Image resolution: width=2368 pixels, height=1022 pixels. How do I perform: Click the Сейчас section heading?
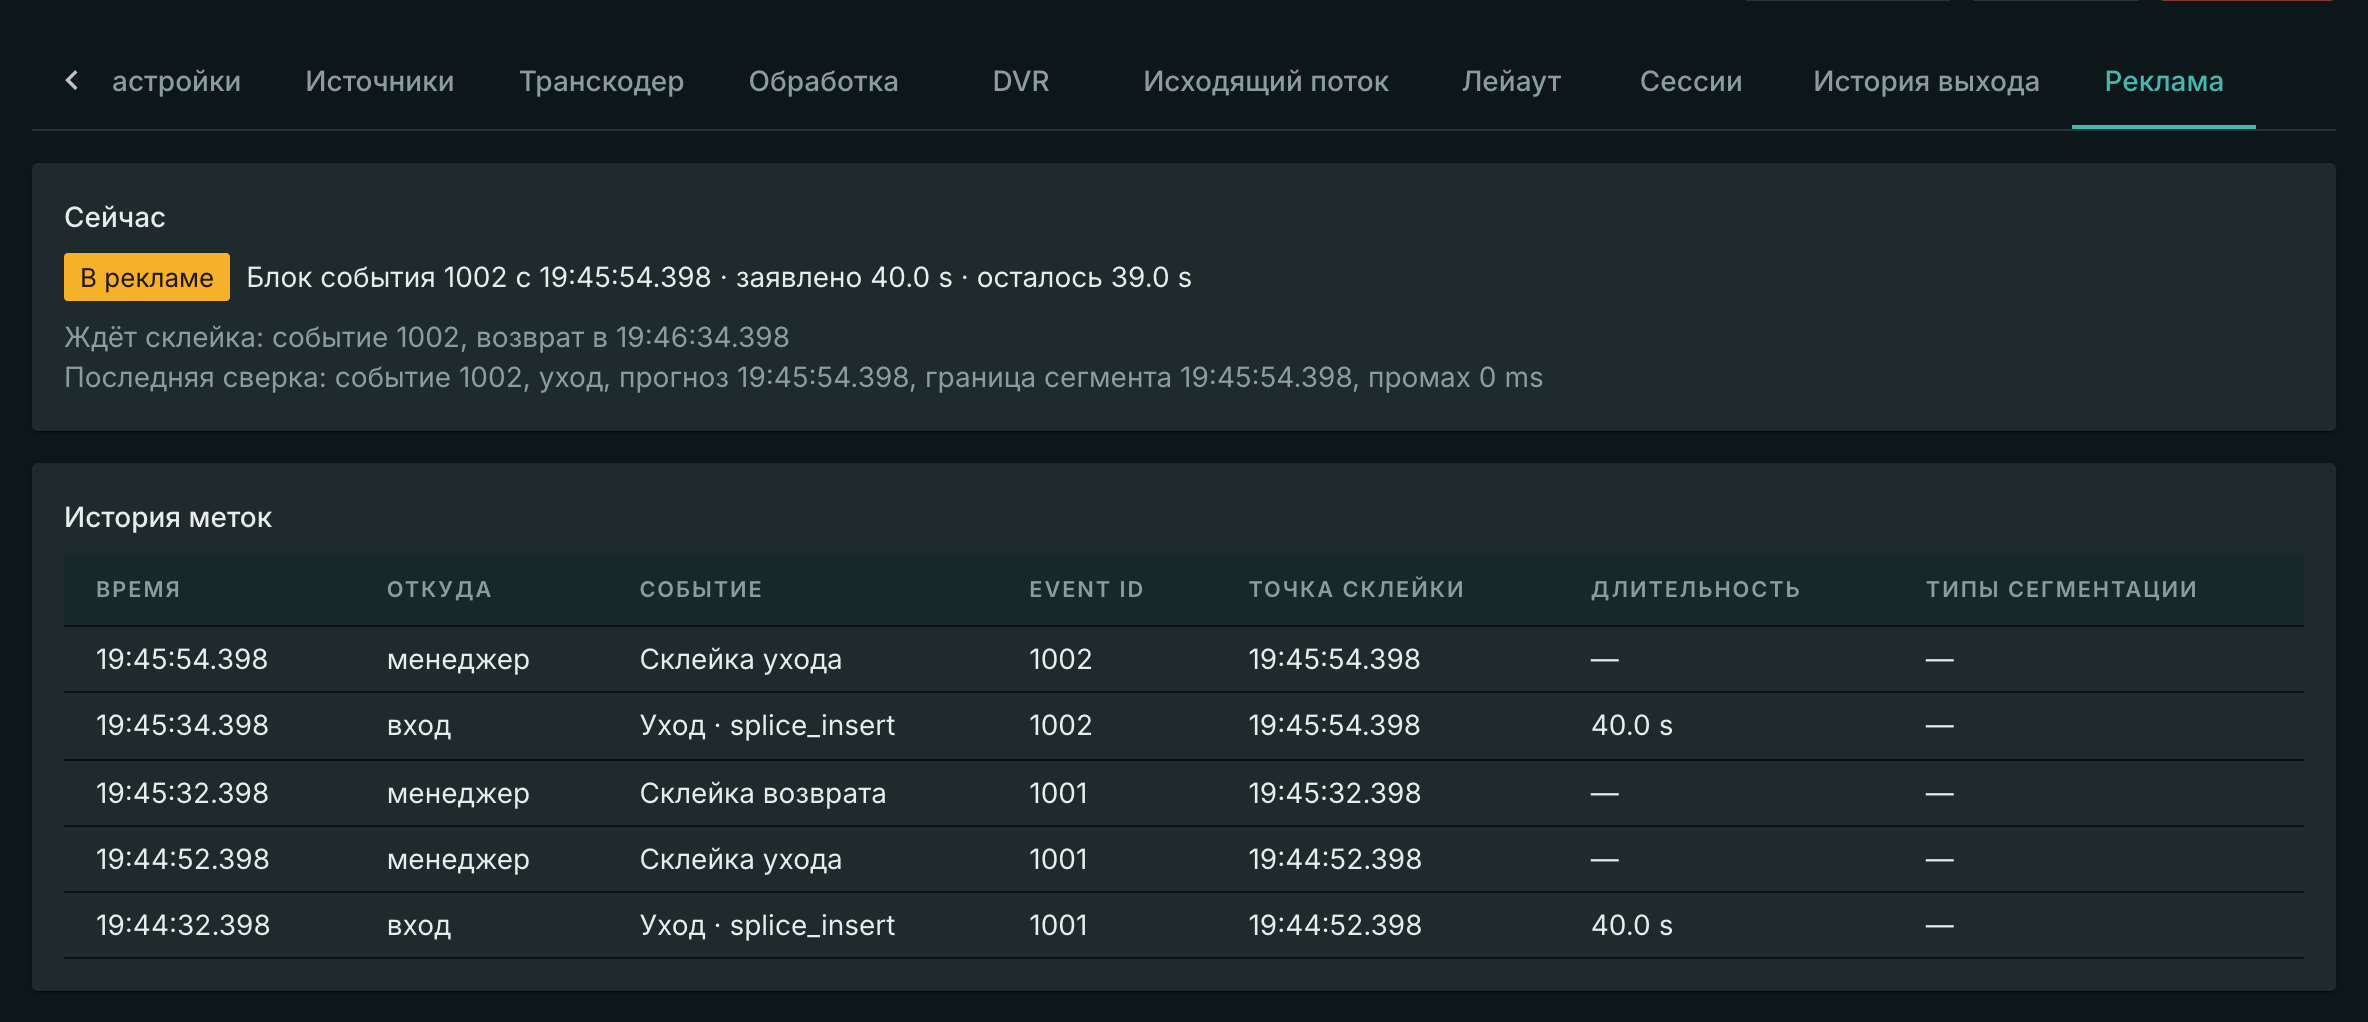pos(114,217)
